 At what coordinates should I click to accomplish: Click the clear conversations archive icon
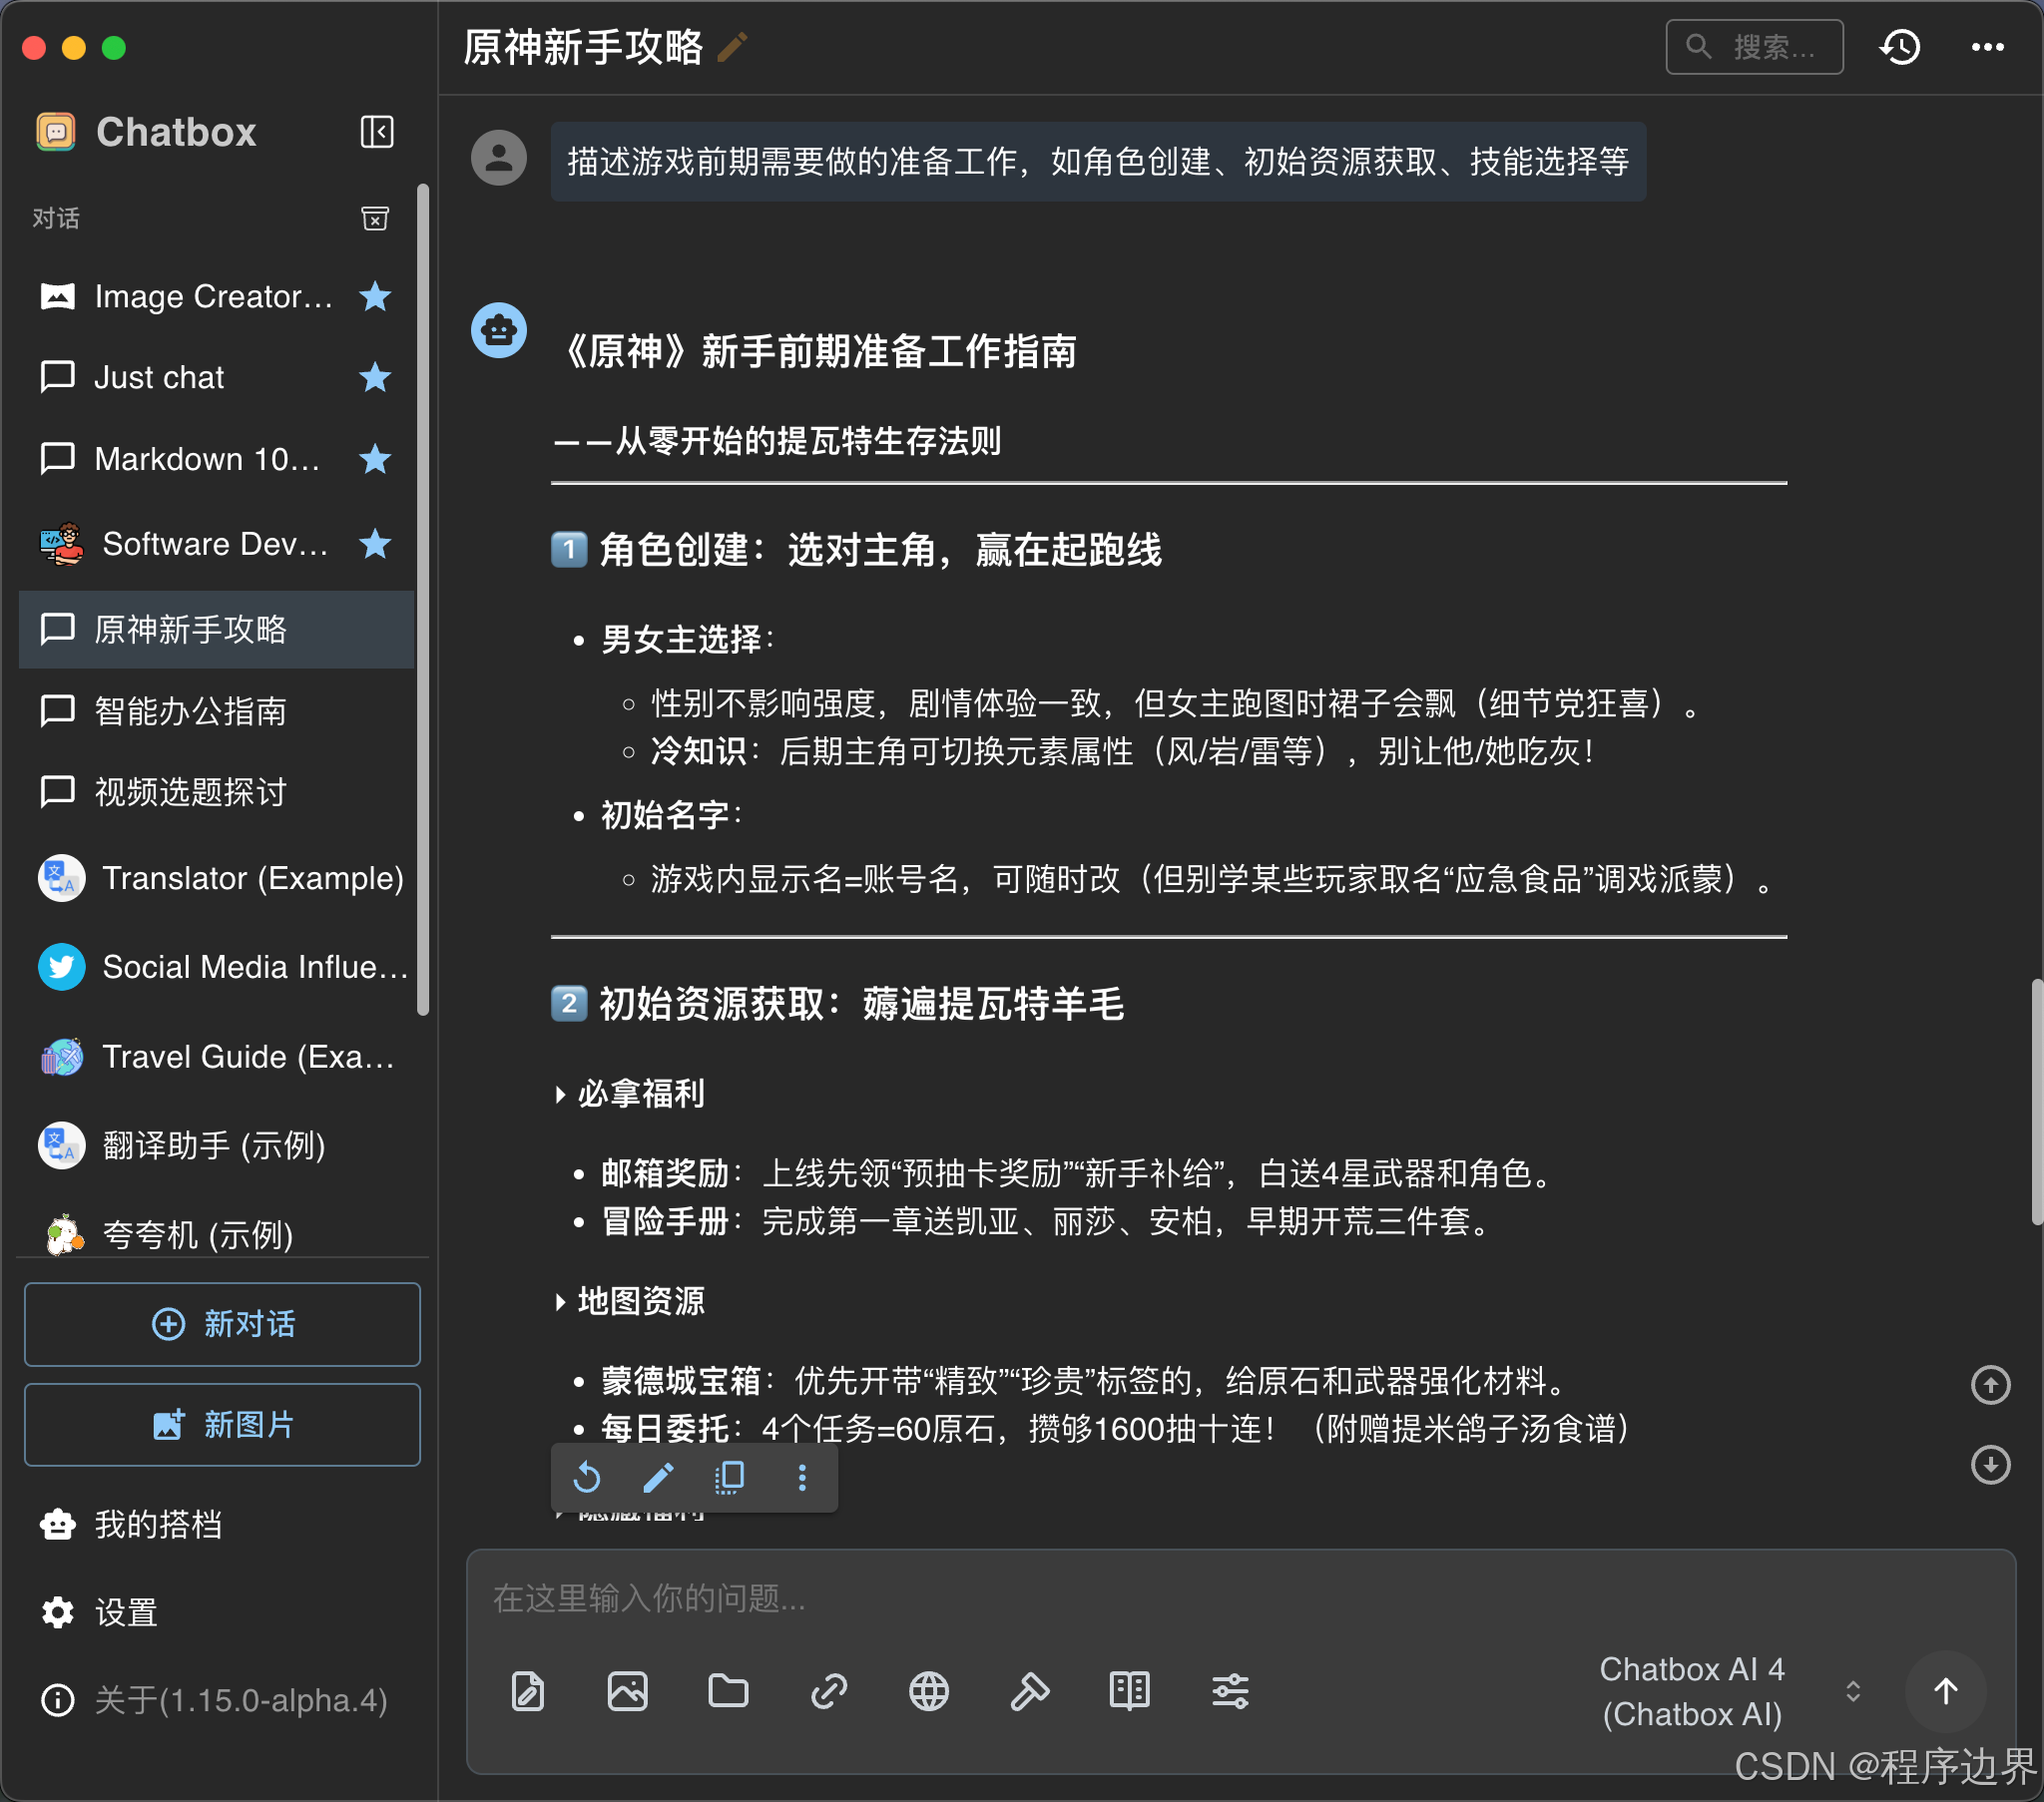[375, 218]
